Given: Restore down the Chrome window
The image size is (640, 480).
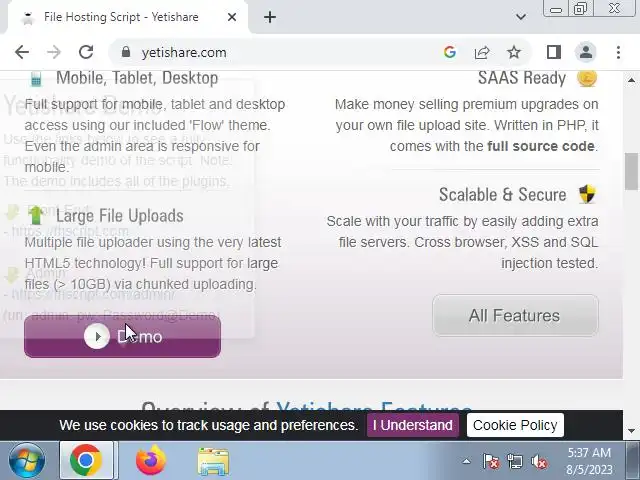Looking at the screenshot, I should point(580,9).
